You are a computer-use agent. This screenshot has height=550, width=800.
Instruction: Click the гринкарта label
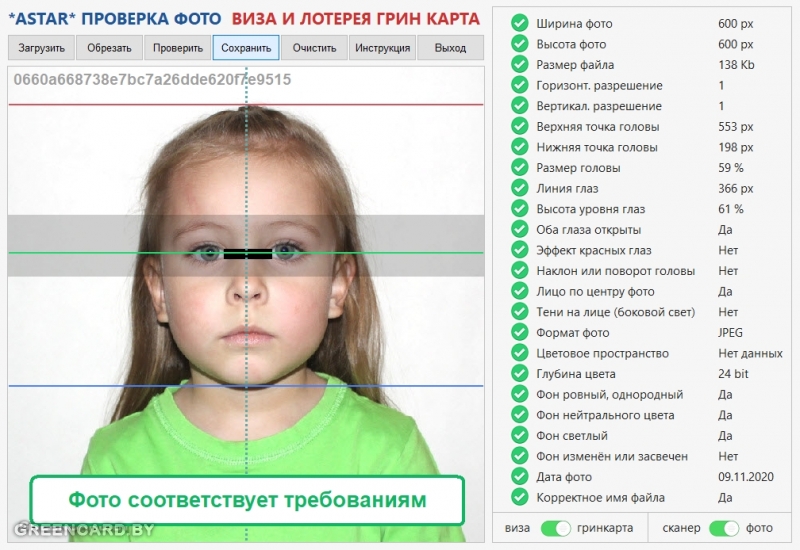[605, 528]
